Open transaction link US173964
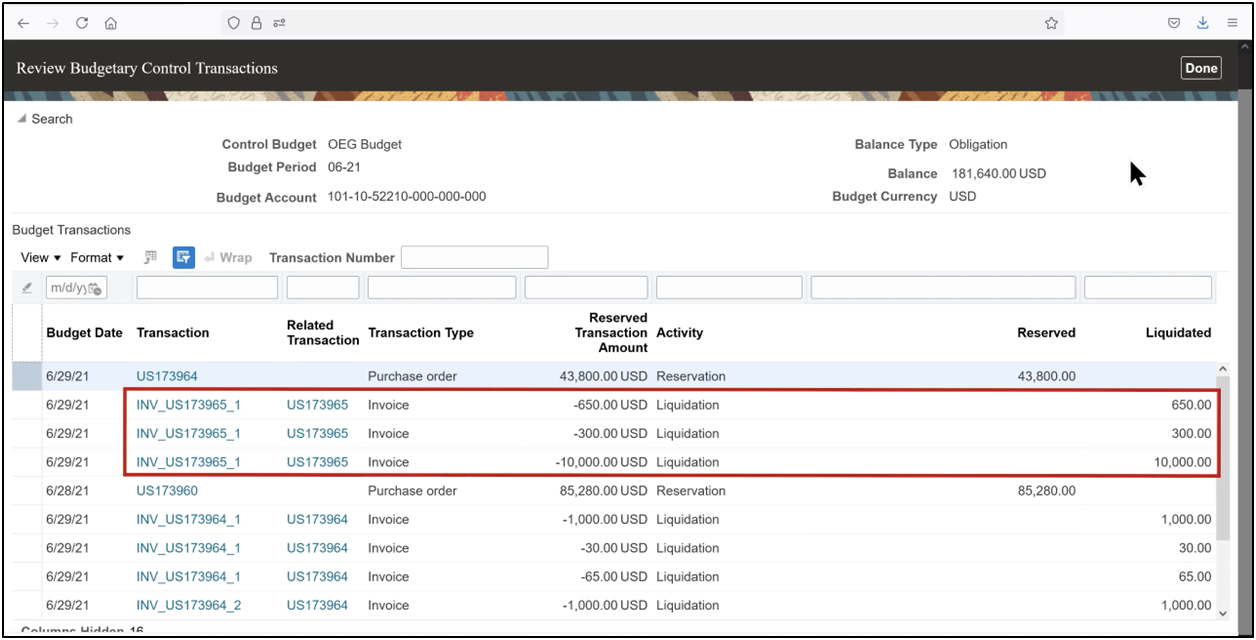Screen dimensions: 1256x640 point(166,376)
